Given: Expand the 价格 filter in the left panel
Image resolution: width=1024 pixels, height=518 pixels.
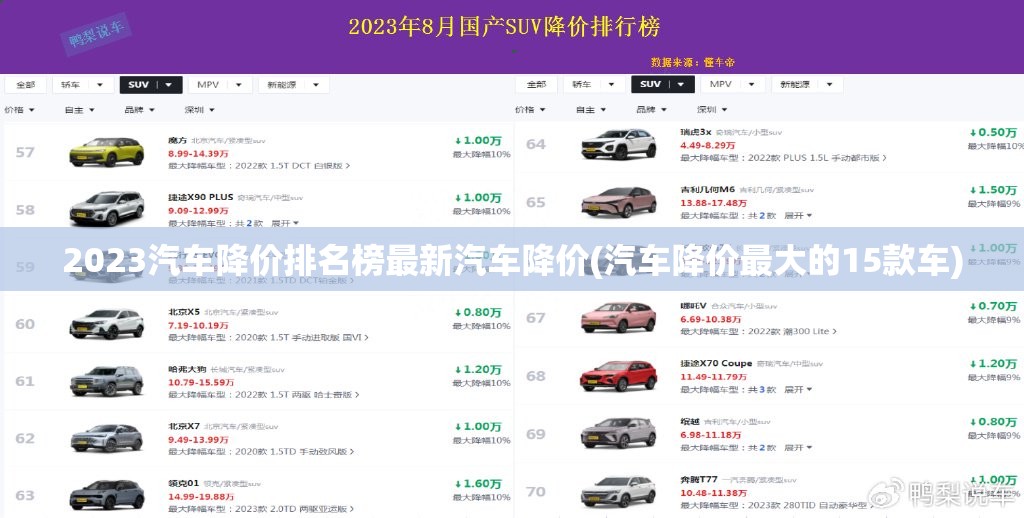Looking at the screenshot, I should click(x=20, y=110).
